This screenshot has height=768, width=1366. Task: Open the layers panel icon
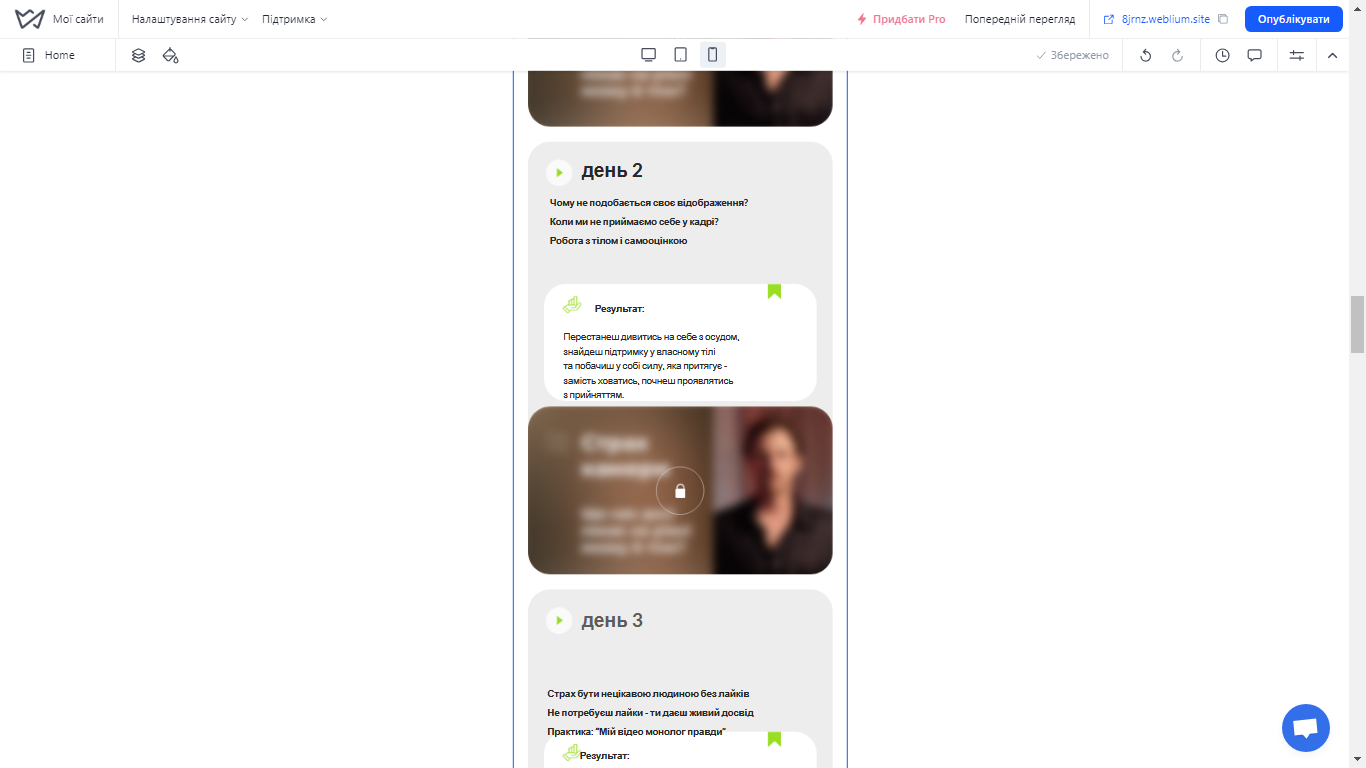point(139,55)
